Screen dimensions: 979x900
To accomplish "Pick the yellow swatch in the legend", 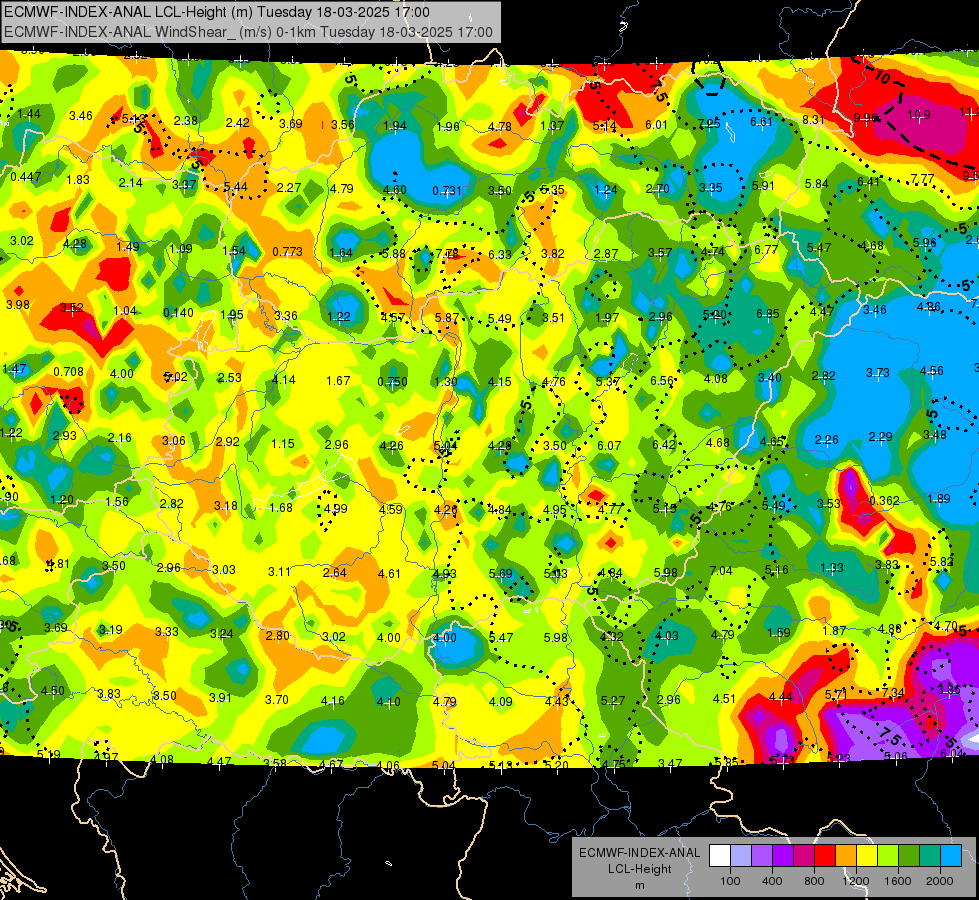I will coord(867,856).
